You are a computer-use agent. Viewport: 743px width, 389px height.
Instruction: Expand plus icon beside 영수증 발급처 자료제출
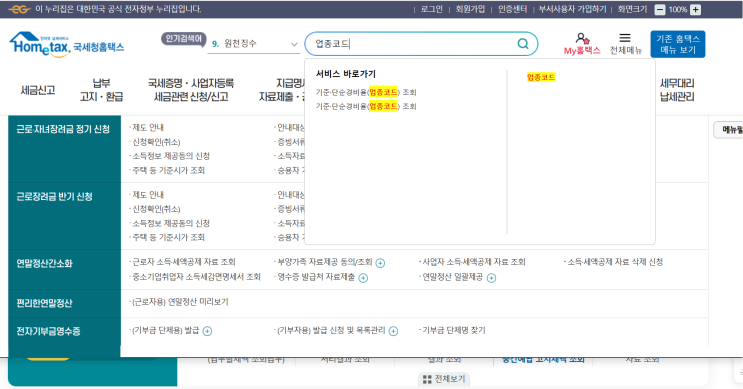click(363, 278)
